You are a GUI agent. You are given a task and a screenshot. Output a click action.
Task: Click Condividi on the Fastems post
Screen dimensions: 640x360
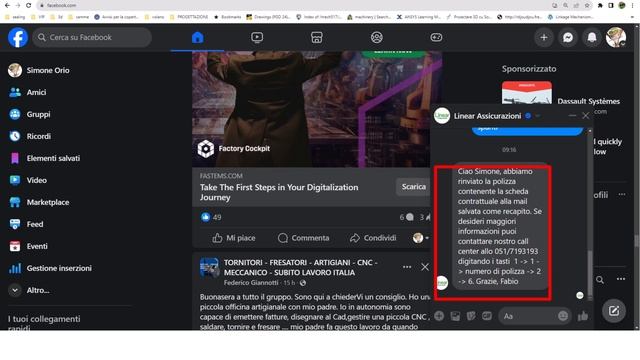pos(373,238)
